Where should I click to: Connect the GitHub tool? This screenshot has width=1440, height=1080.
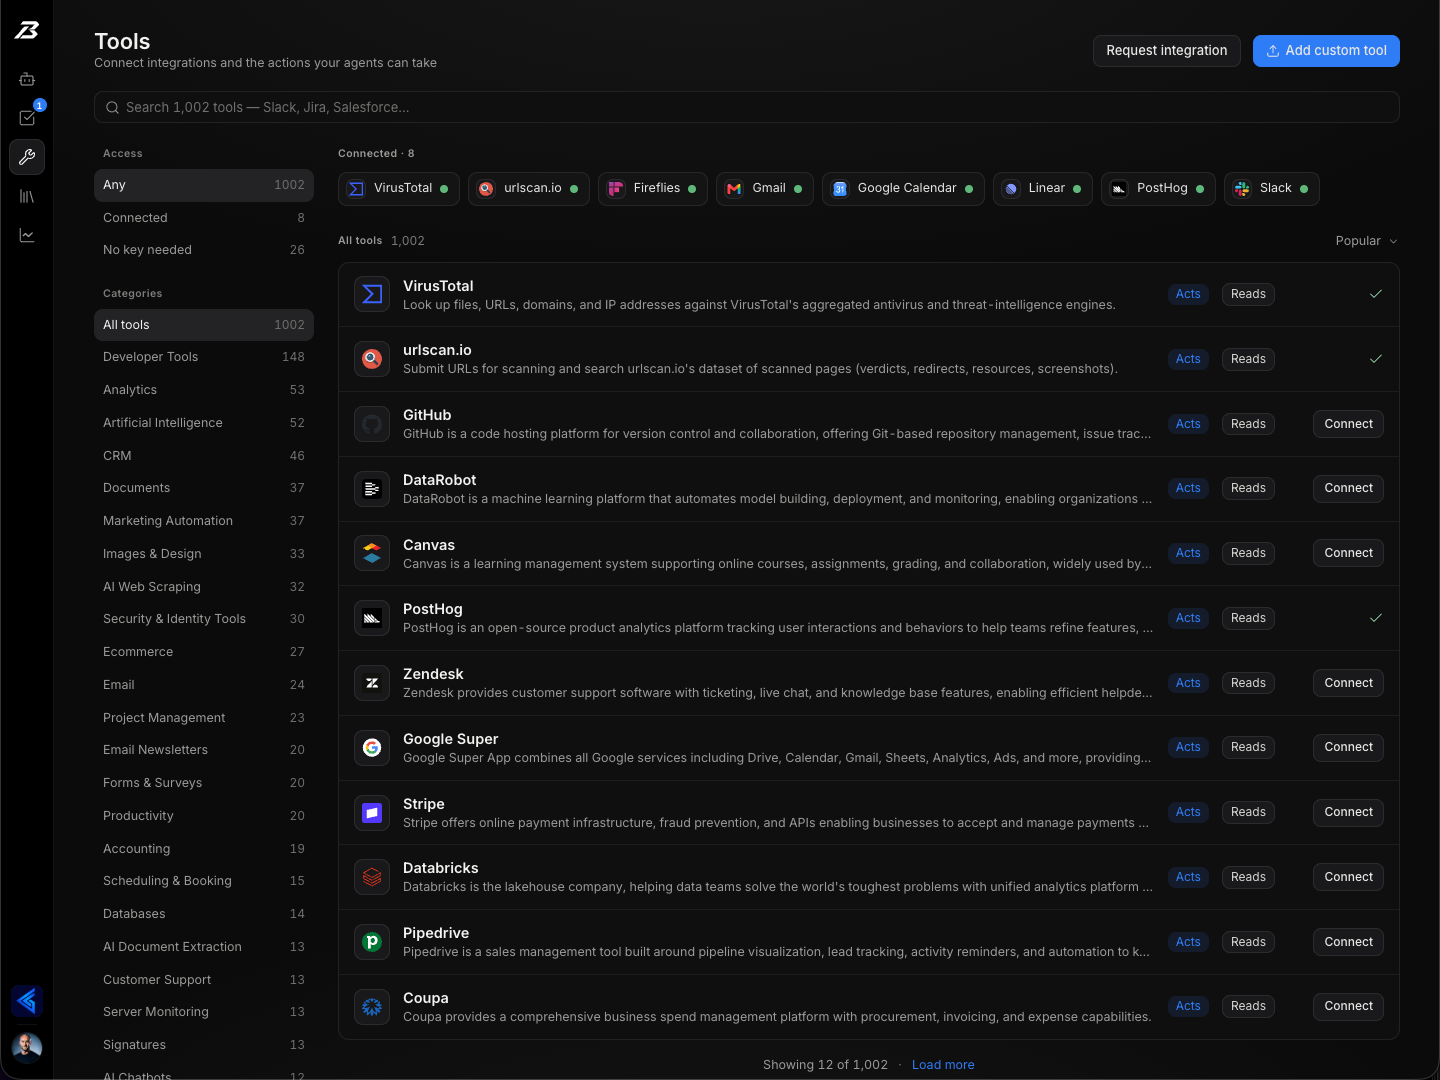(1348, 424)
